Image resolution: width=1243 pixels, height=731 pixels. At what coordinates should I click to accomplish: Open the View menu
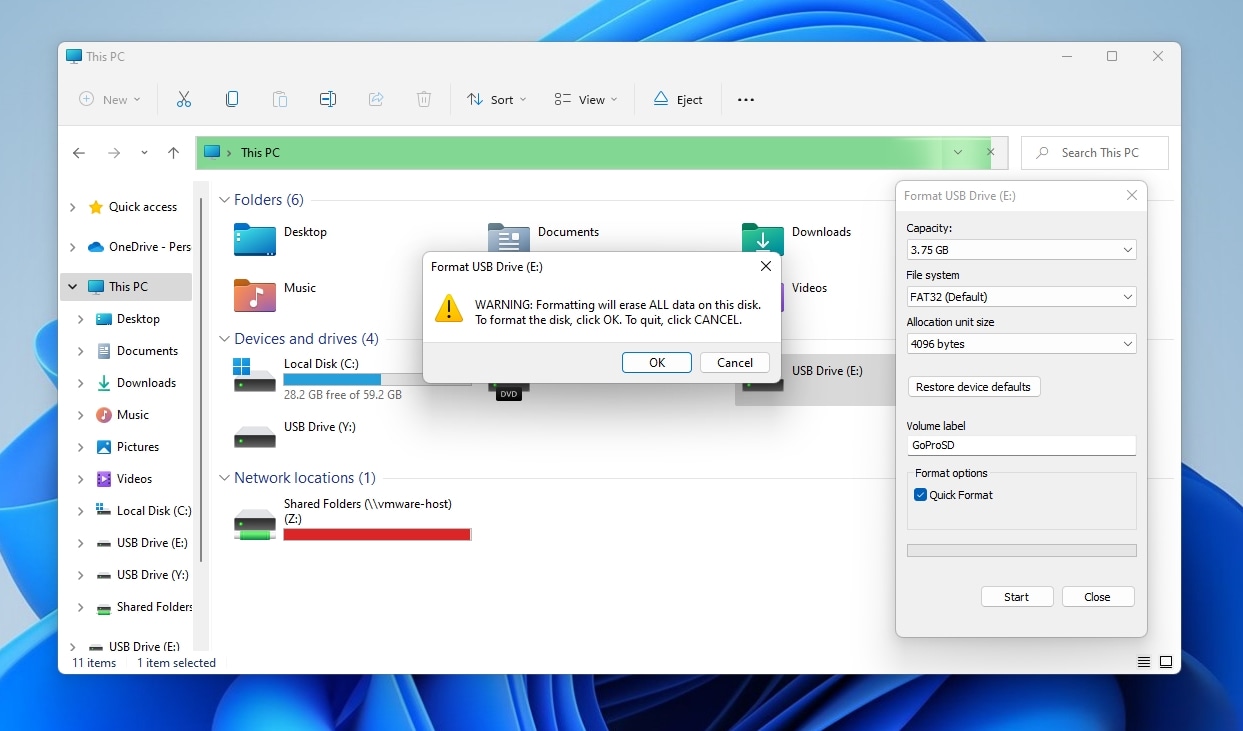pos(585,99)
